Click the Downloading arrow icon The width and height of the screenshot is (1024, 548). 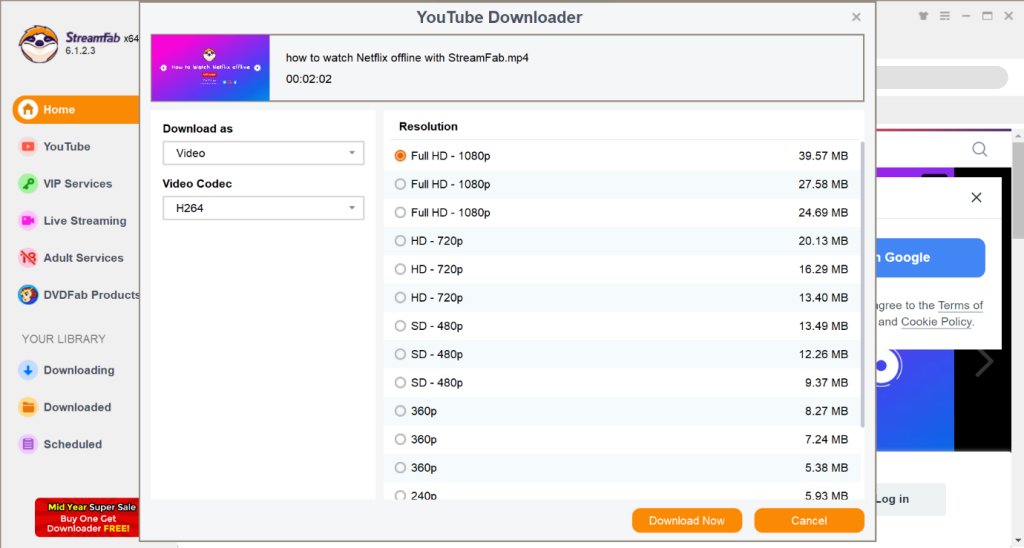[x=27, y=370]
